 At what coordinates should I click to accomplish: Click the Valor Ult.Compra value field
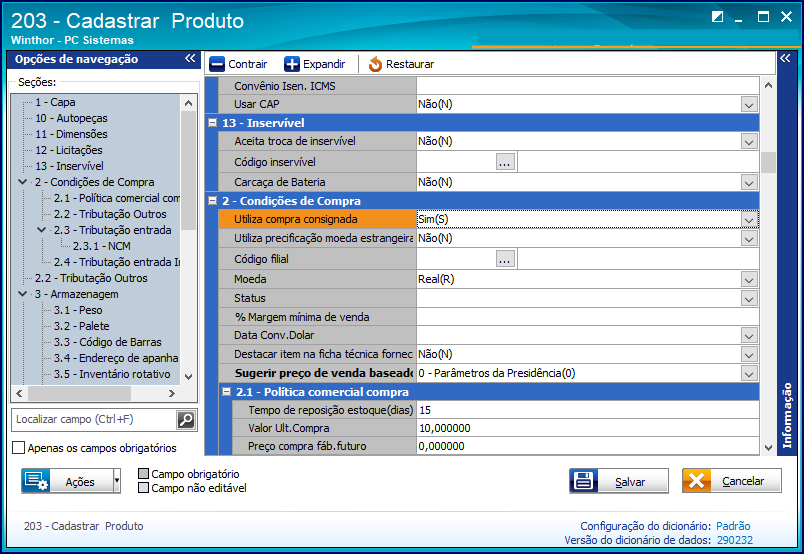pos(588,428)
